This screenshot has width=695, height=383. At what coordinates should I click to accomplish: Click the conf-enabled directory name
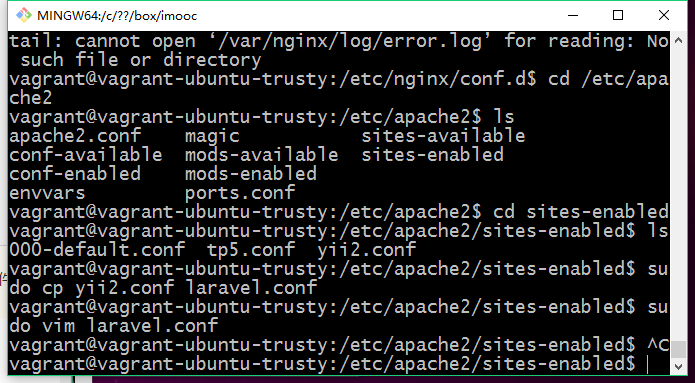(74, 173)
